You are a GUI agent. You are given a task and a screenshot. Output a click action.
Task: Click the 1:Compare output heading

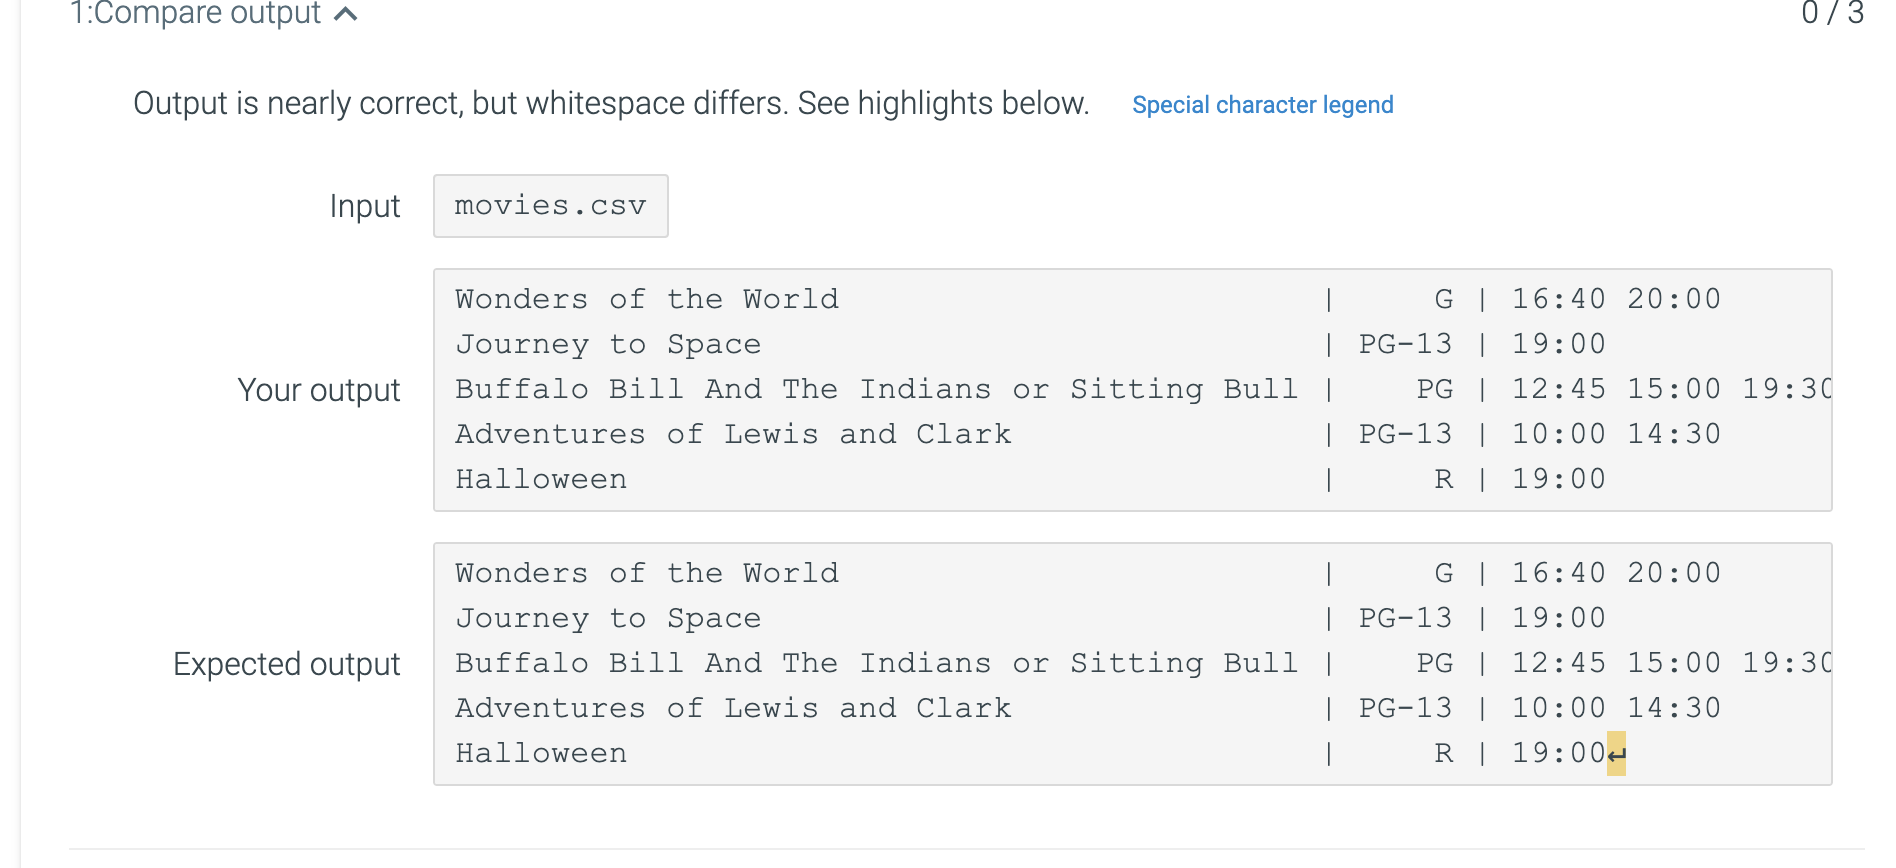click(195, 14)
